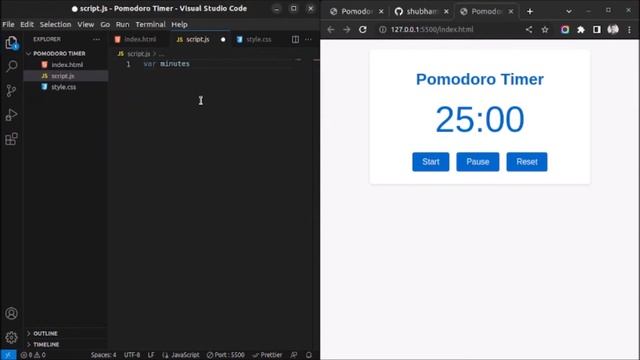Expand the OUTLINE section

tap(45, 333)
